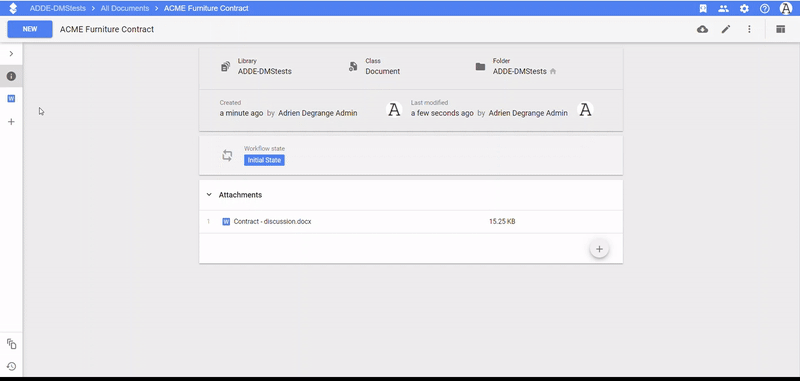Click the Library value ADDE-DMStests
The image size is (800, 381).
click(265, 71)
